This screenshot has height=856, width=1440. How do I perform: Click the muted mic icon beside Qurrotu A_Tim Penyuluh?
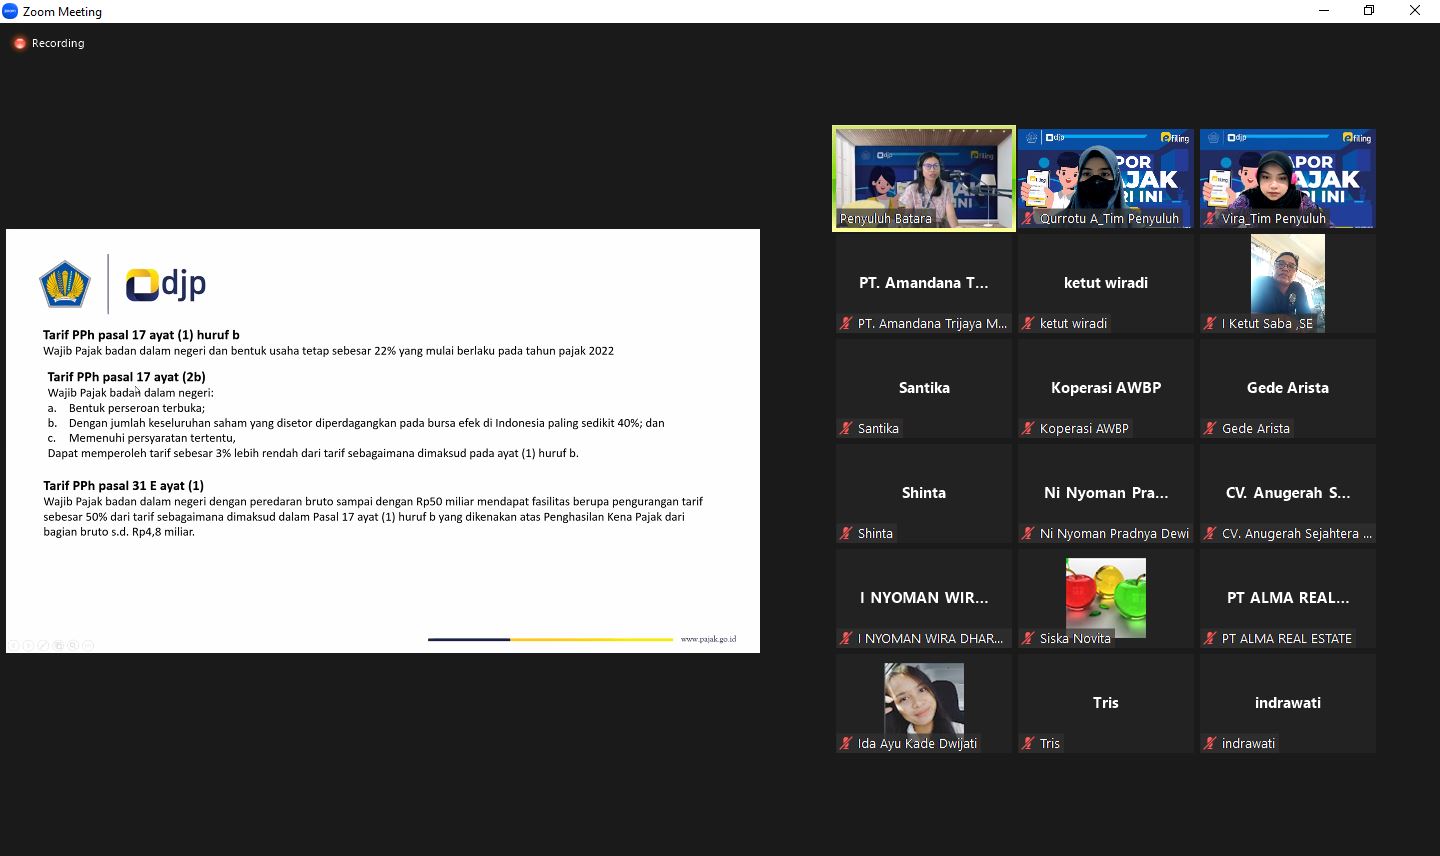coord(1028,218)
